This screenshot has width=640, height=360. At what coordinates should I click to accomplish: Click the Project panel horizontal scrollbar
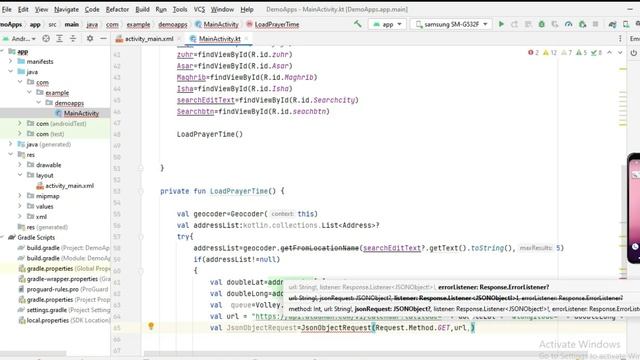33,353
